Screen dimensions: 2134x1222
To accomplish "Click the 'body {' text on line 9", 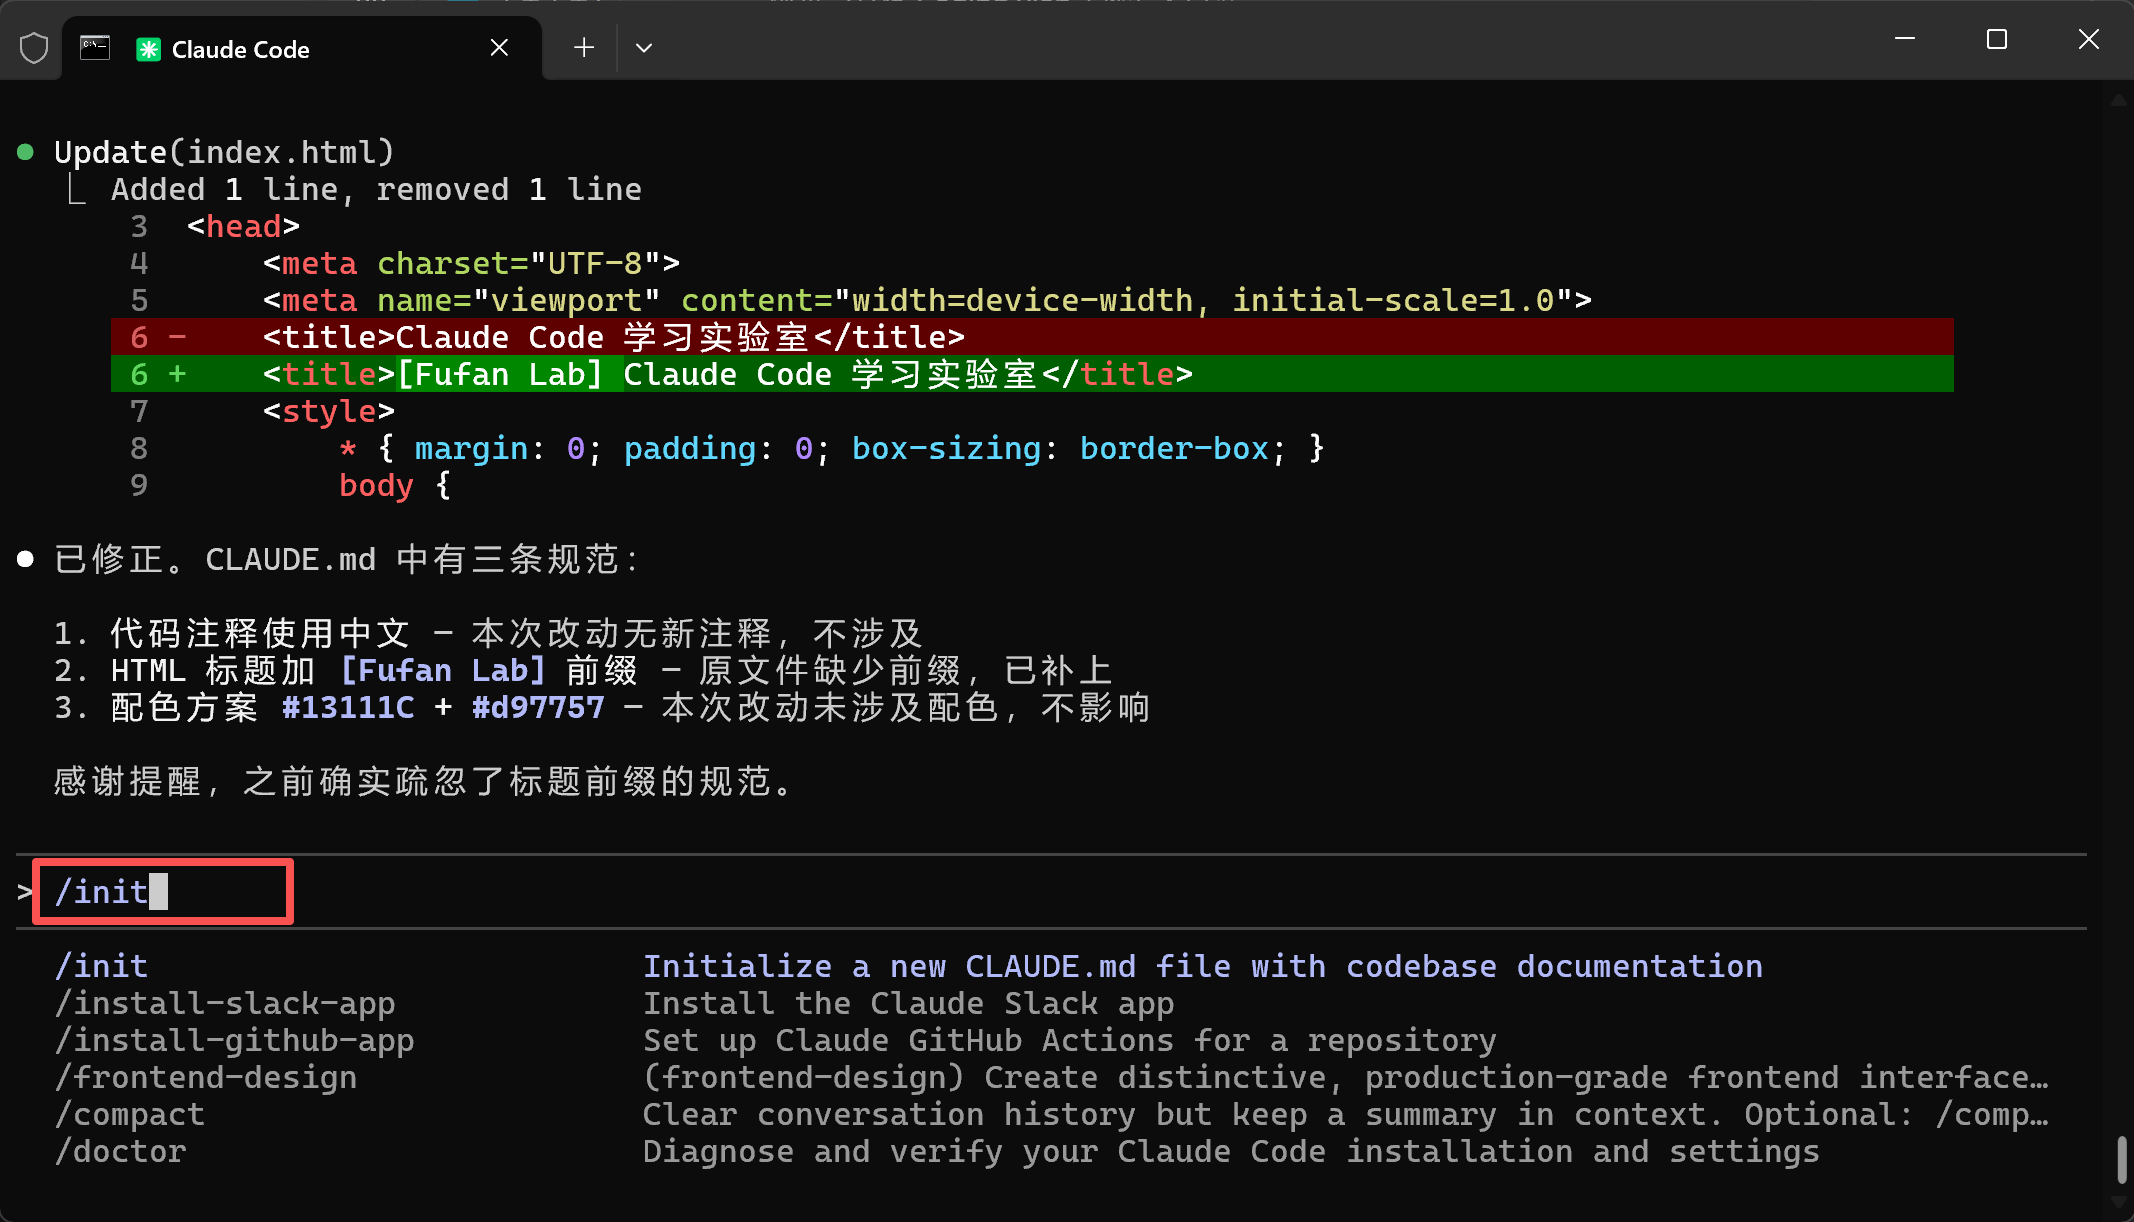I will coord(395,485).
